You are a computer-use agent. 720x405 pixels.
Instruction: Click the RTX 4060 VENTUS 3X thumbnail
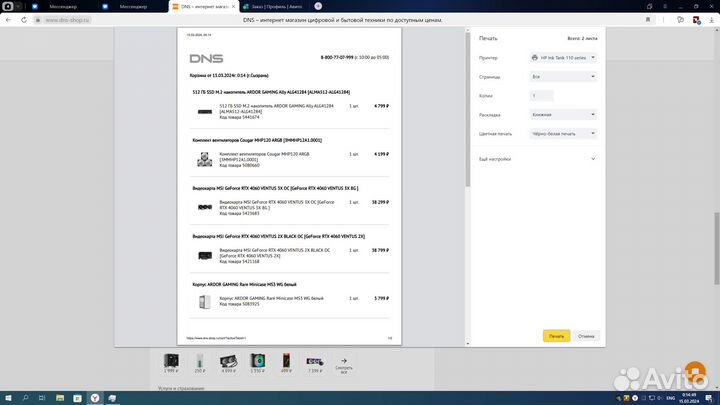tap(205, 208)
